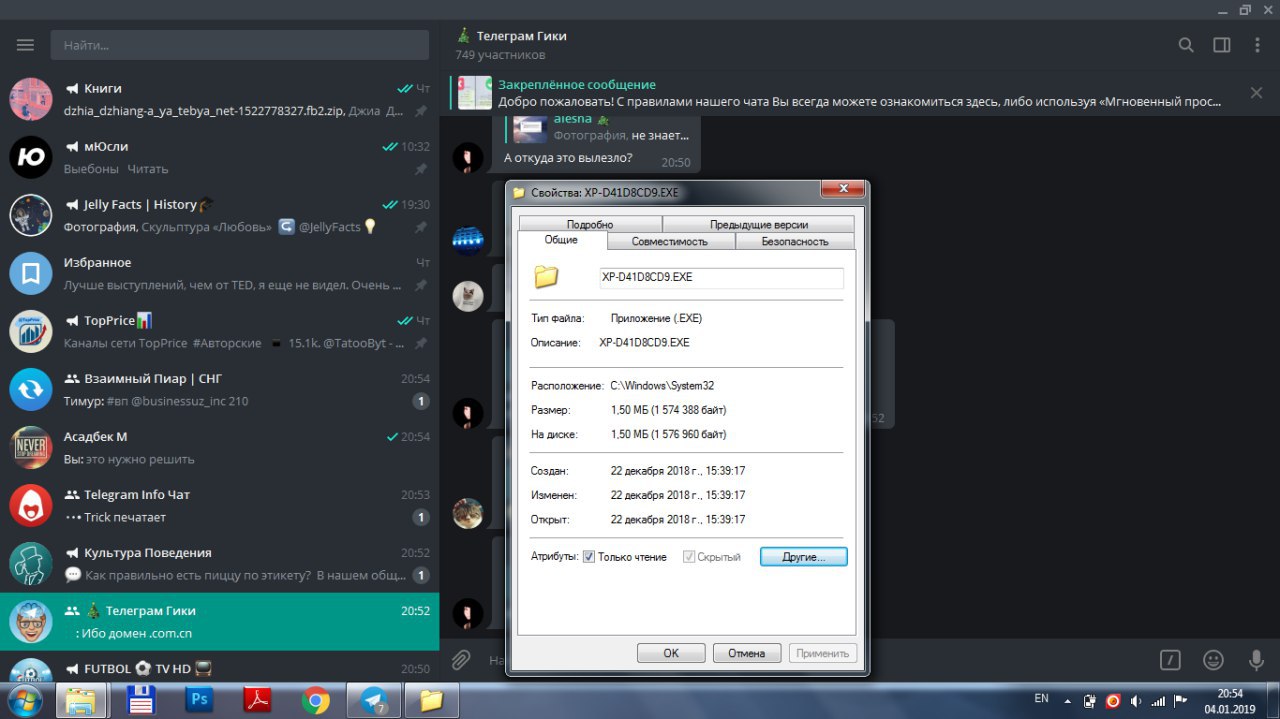The height and width of the screenshot is (719, 1280).
Task: Open the emoji picker smiley
Action: click(x=1213, y=660)
